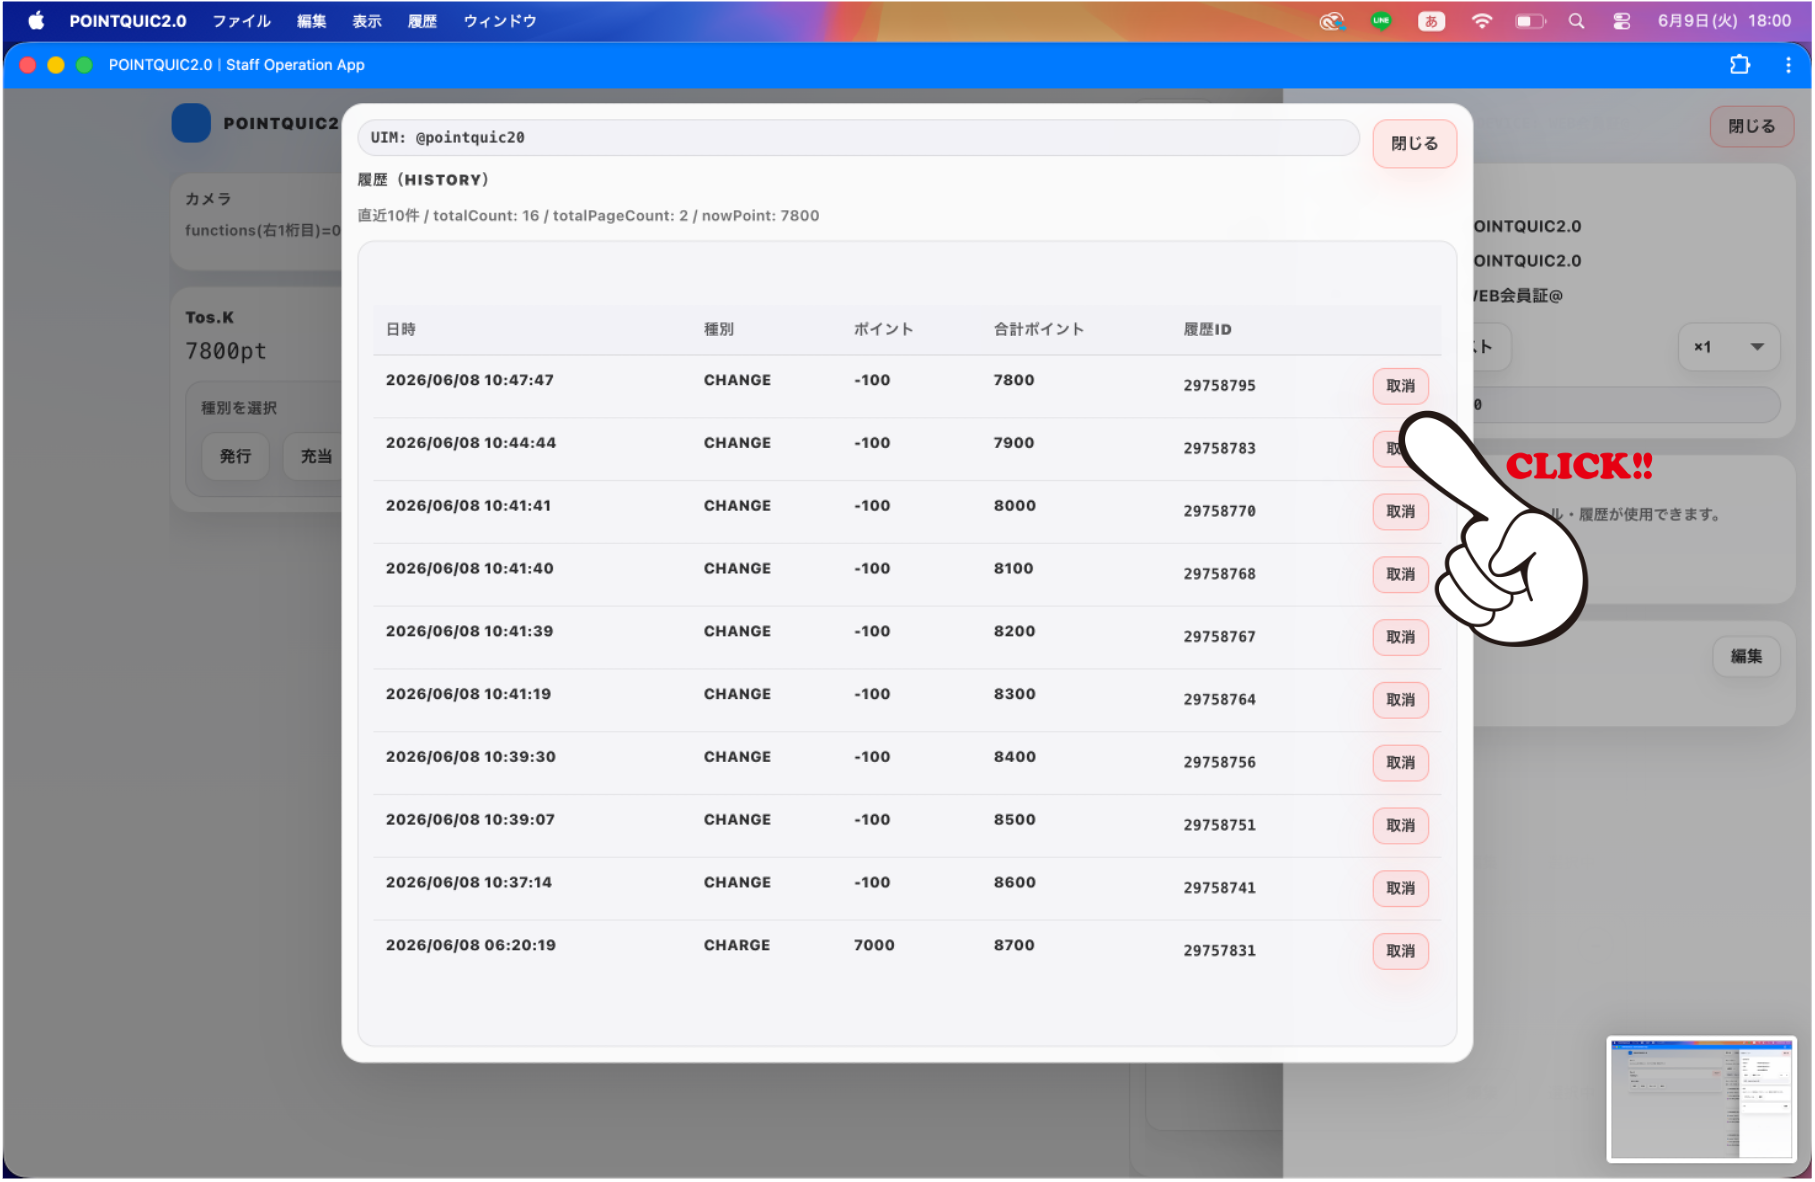Click the UIM @pointquic20 field
1815x1182 pixels.
click(858, 138)
